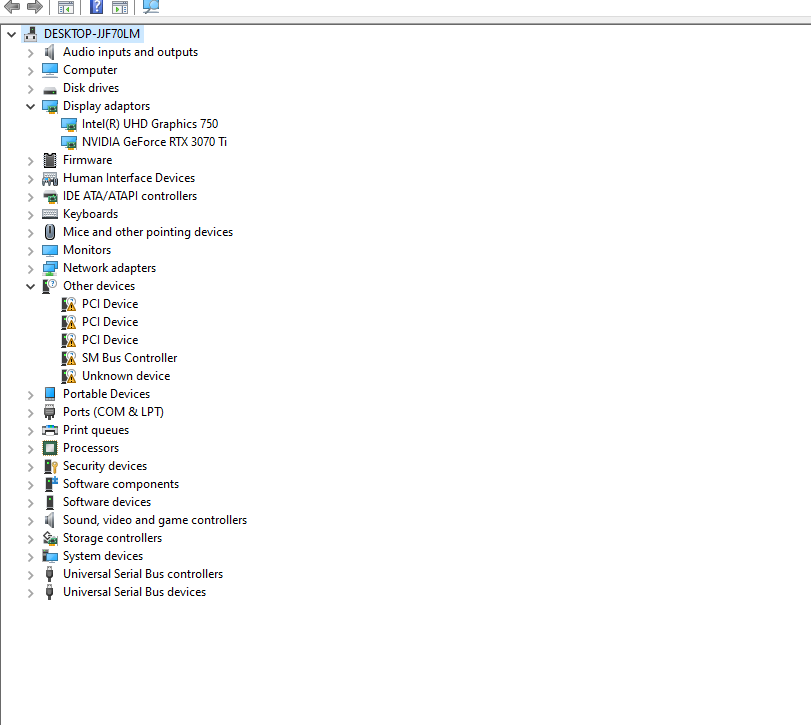Click the Keyboards icon
The width and height of the screenshot is (811, 725).
[50, 214]
